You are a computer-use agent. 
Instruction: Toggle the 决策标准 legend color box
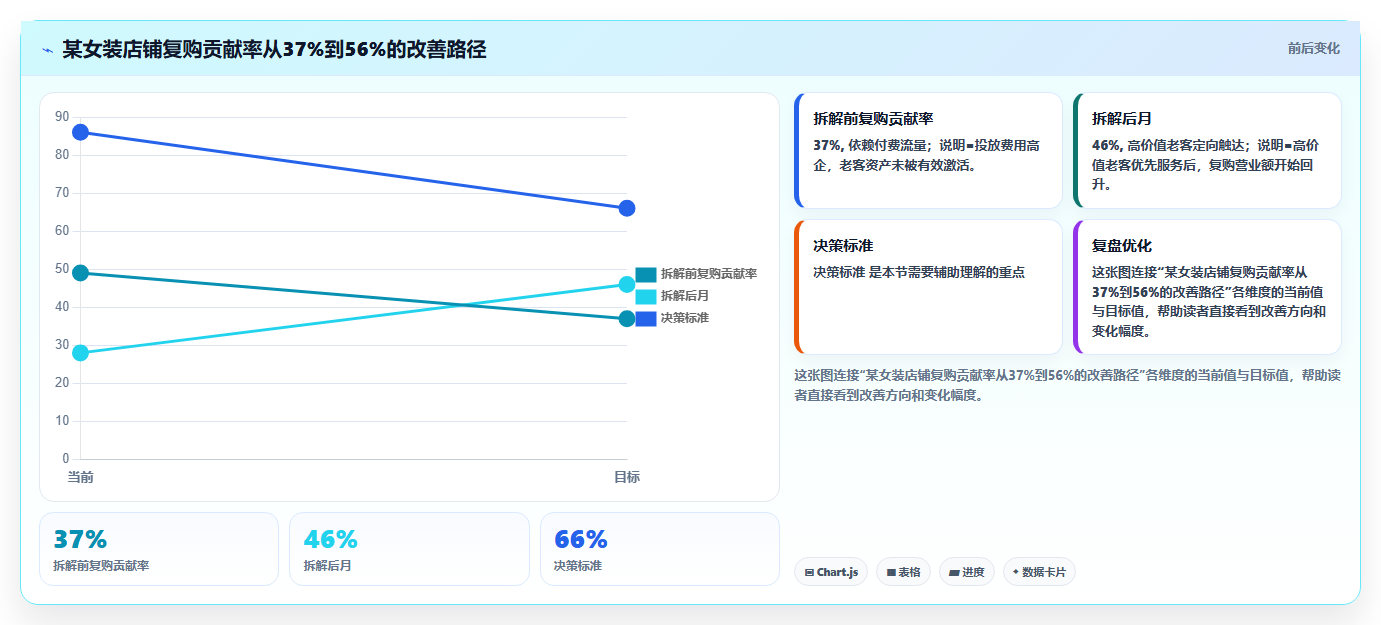(646, 318)
